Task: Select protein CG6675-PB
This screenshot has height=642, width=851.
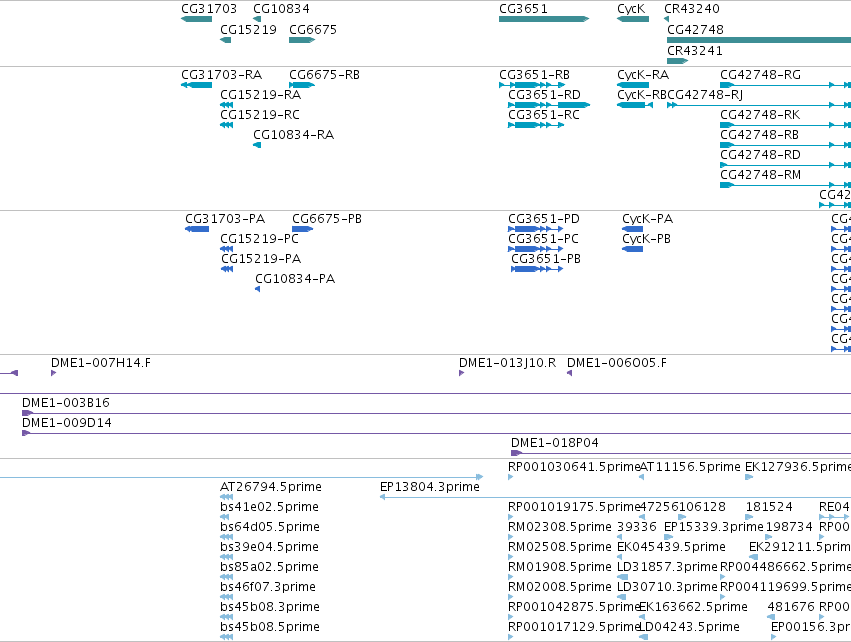Action: click(x=302, y=229)
